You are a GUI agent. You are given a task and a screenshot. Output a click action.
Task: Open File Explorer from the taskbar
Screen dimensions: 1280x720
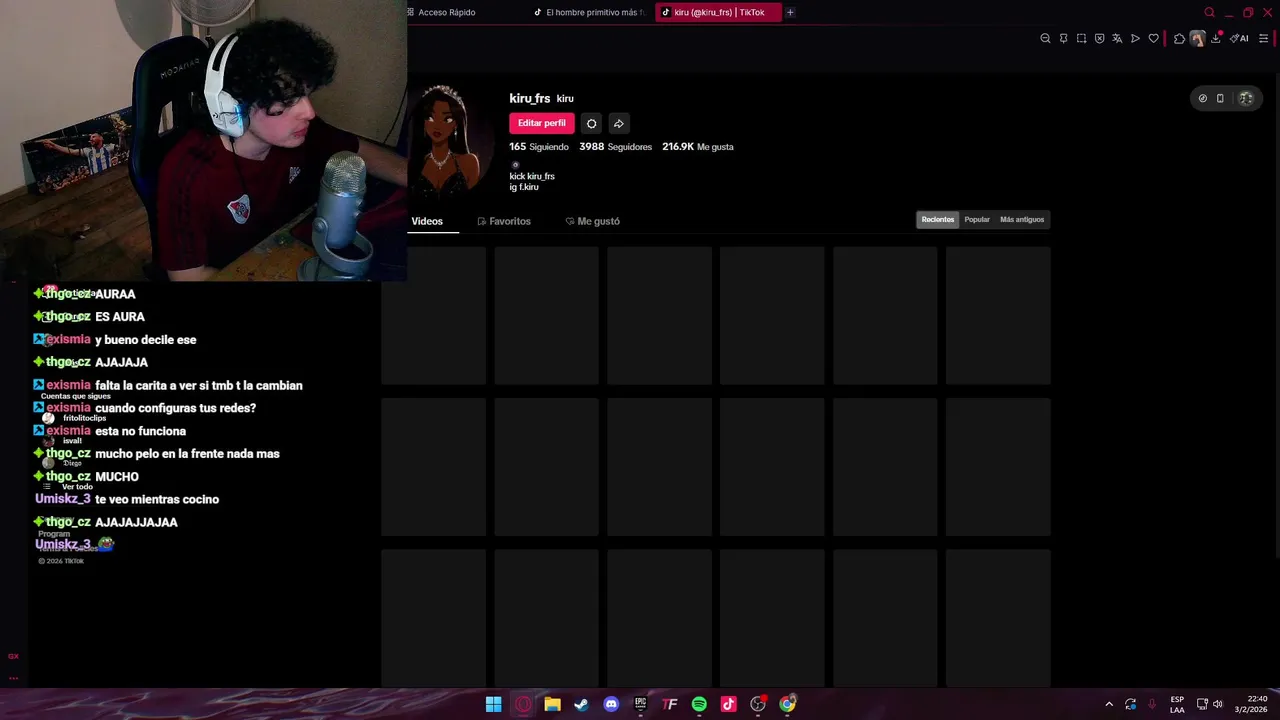coord(552,704)
